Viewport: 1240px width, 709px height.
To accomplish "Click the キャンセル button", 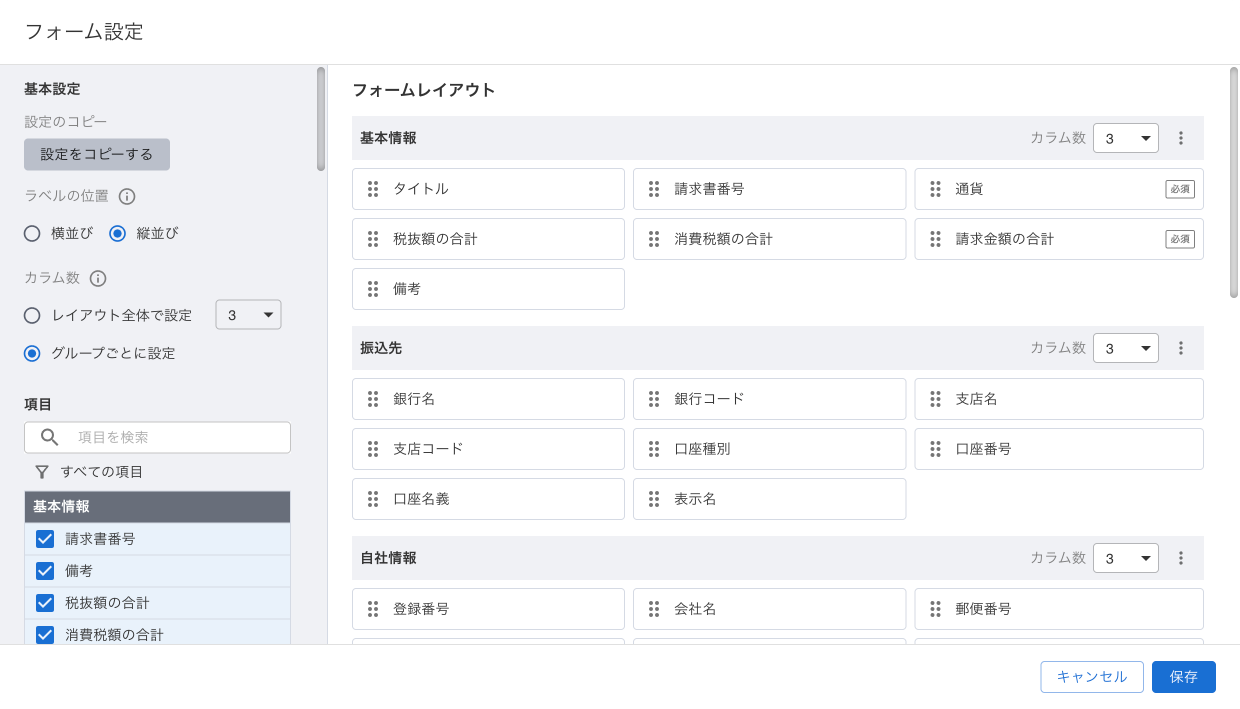I will 1091,677.
